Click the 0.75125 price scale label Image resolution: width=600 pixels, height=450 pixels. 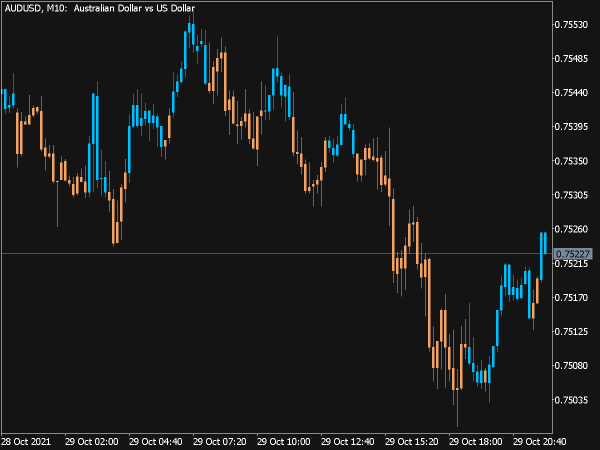(571, 331)
